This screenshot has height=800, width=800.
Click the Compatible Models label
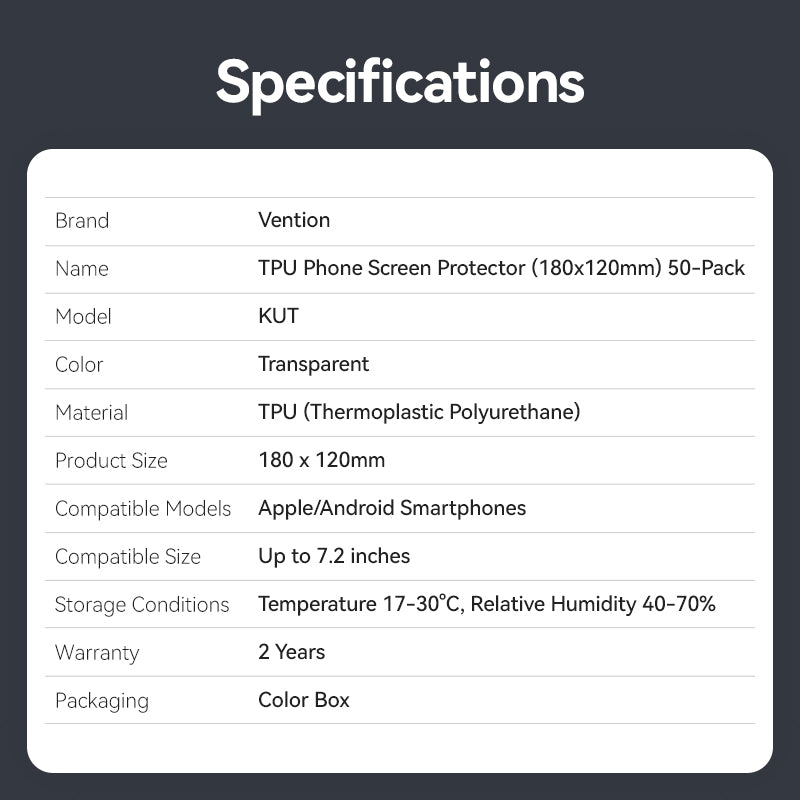coord(143,509)
